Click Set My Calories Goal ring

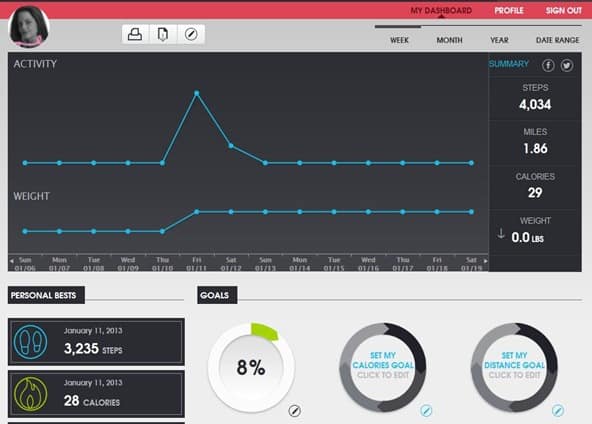click(x=383, y=367)
